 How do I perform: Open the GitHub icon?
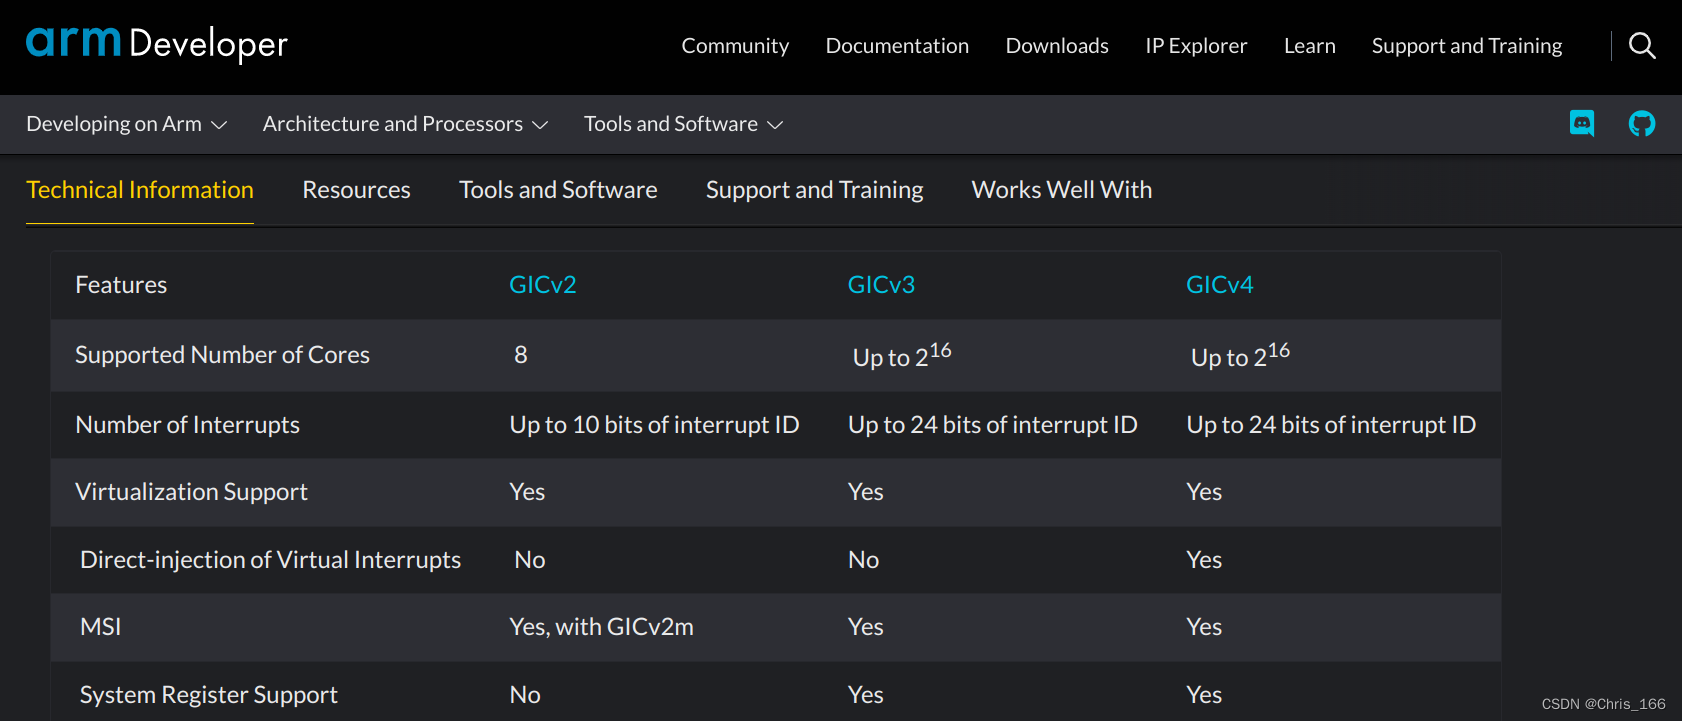tap(1642, 124)
